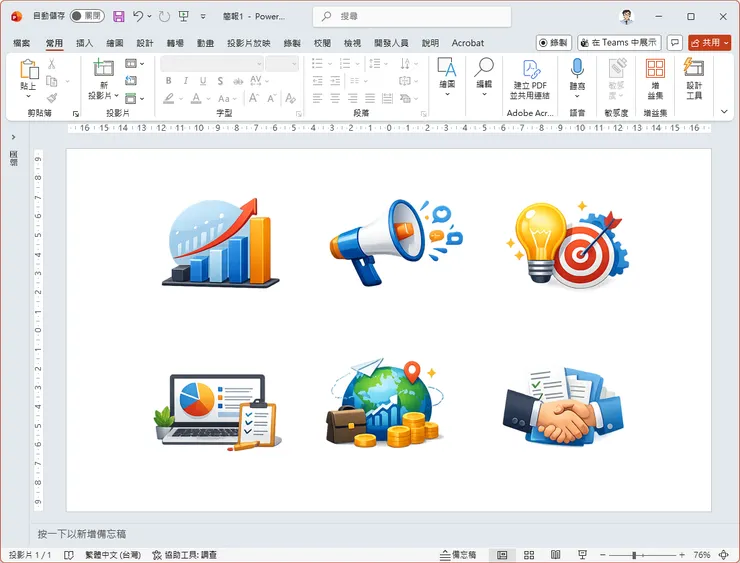Open the slide Section dropdown
The height and width of the screenshot is (563, 740).
(135, 98)
